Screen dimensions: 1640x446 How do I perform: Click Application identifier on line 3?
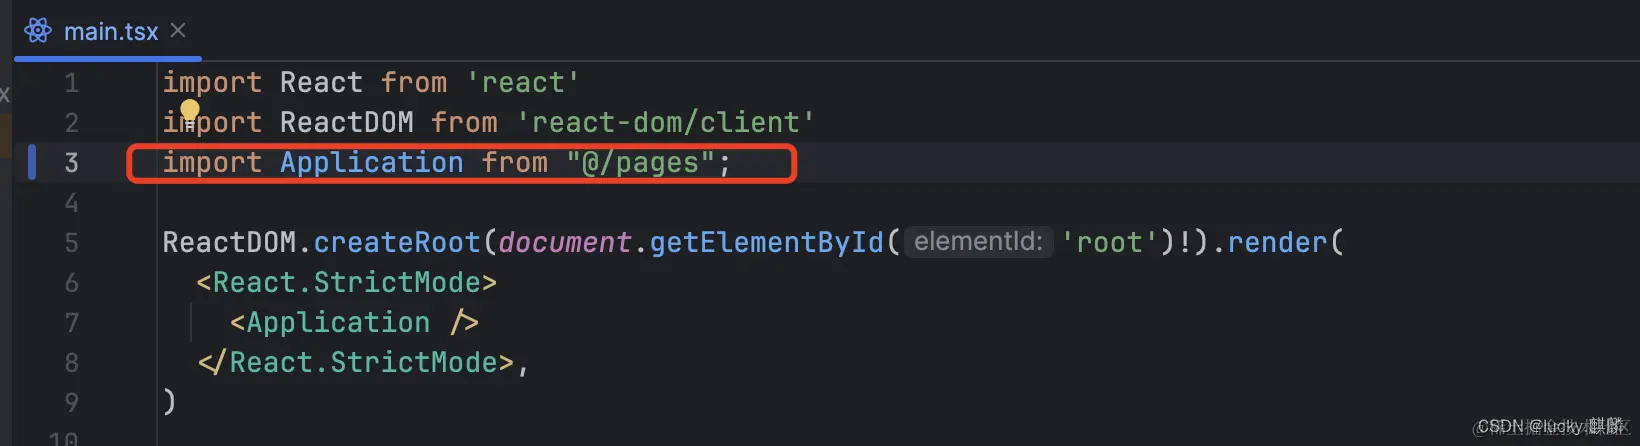click(x=371, y=162)
